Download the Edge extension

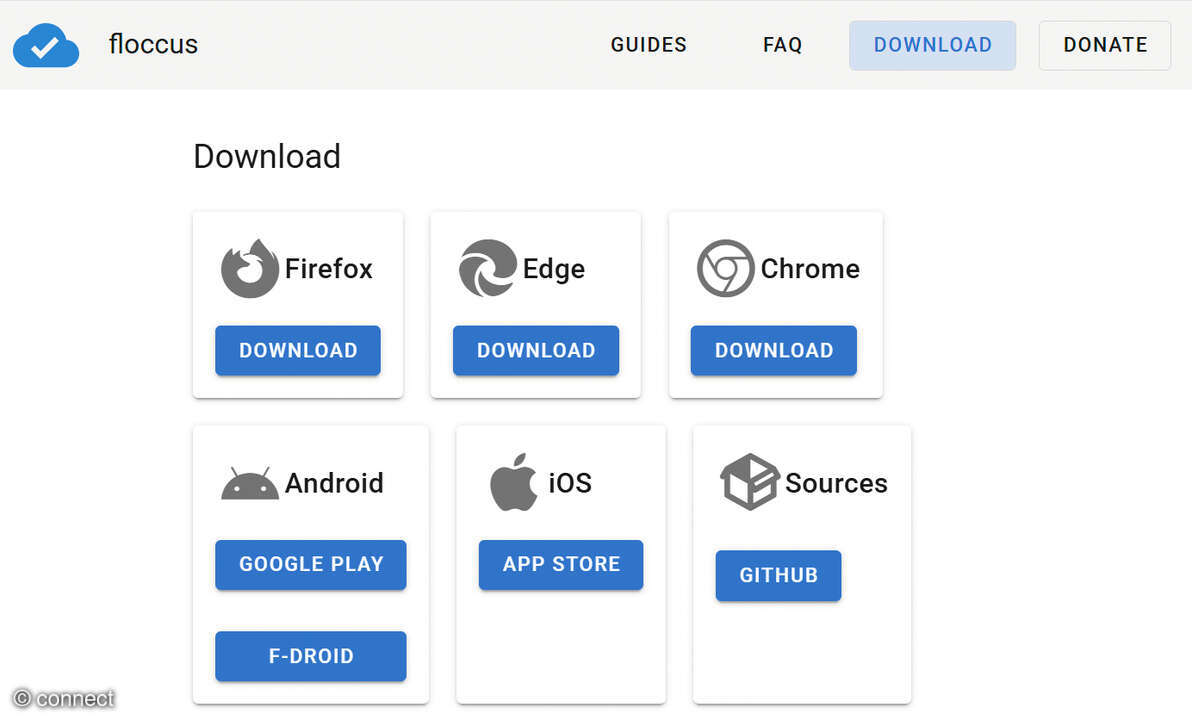pyautogui.click(x=535, y=350)
